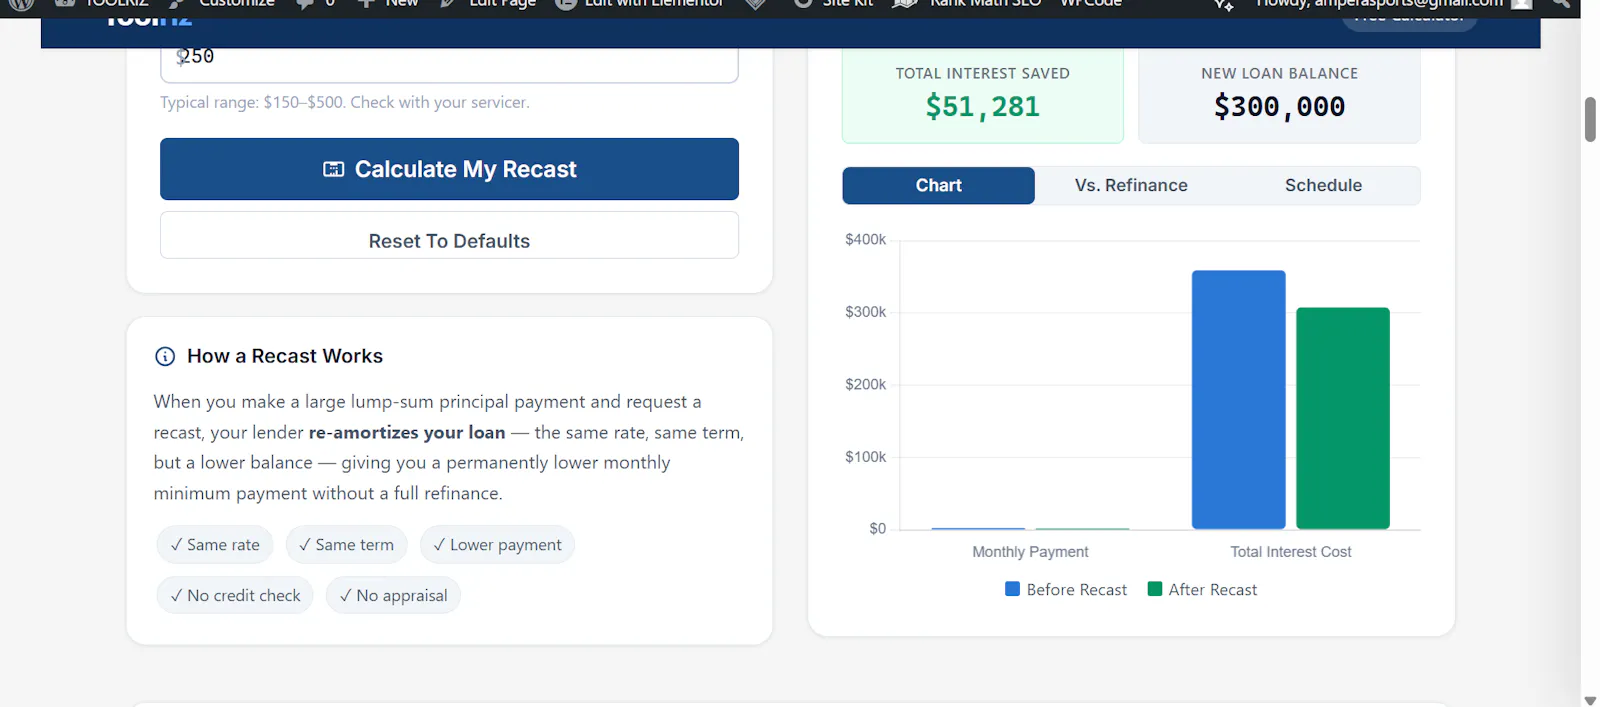Click the Same term chip
Screen dimensions: 1600x707
coord(346,545)
